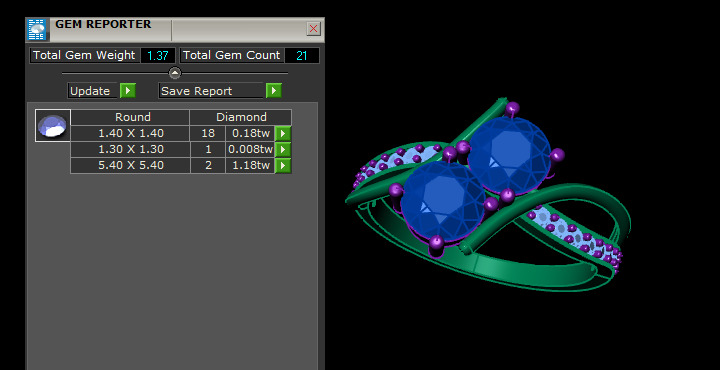This screenshot has height=370, width=720.
Task: Close the Gem Reporter window
Action: click(314, 29)
